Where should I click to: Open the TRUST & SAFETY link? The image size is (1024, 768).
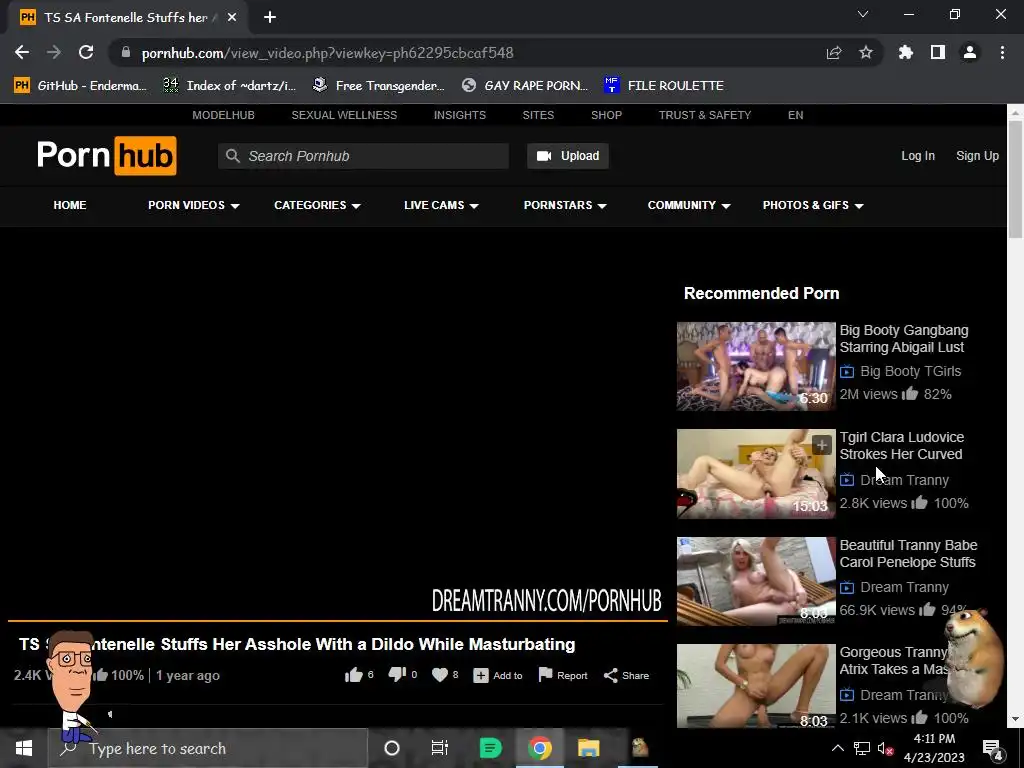pyautogui.click(x=705, y=115)
